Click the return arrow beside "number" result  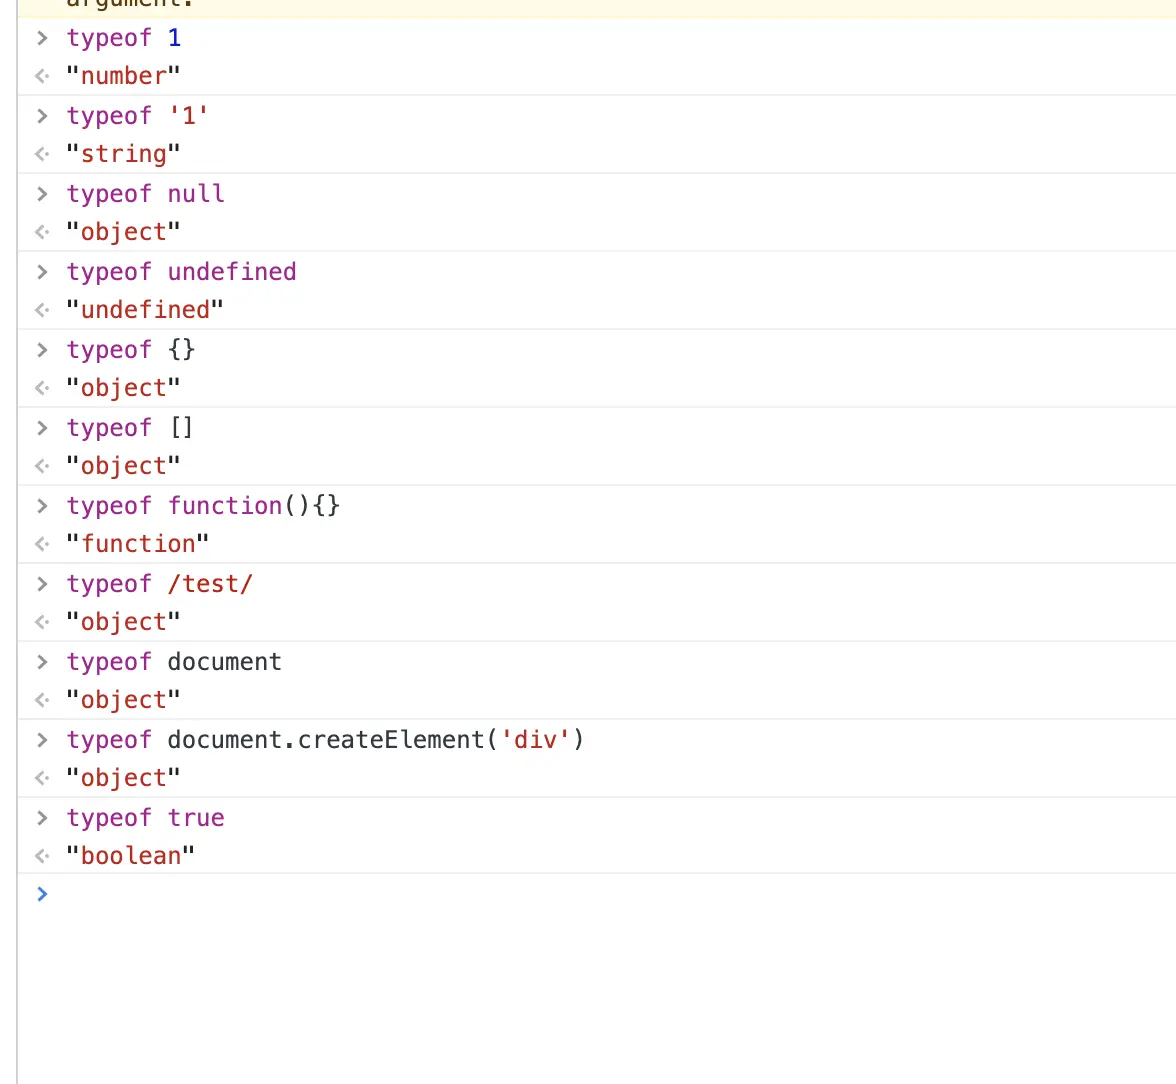(x=42, y=76)
